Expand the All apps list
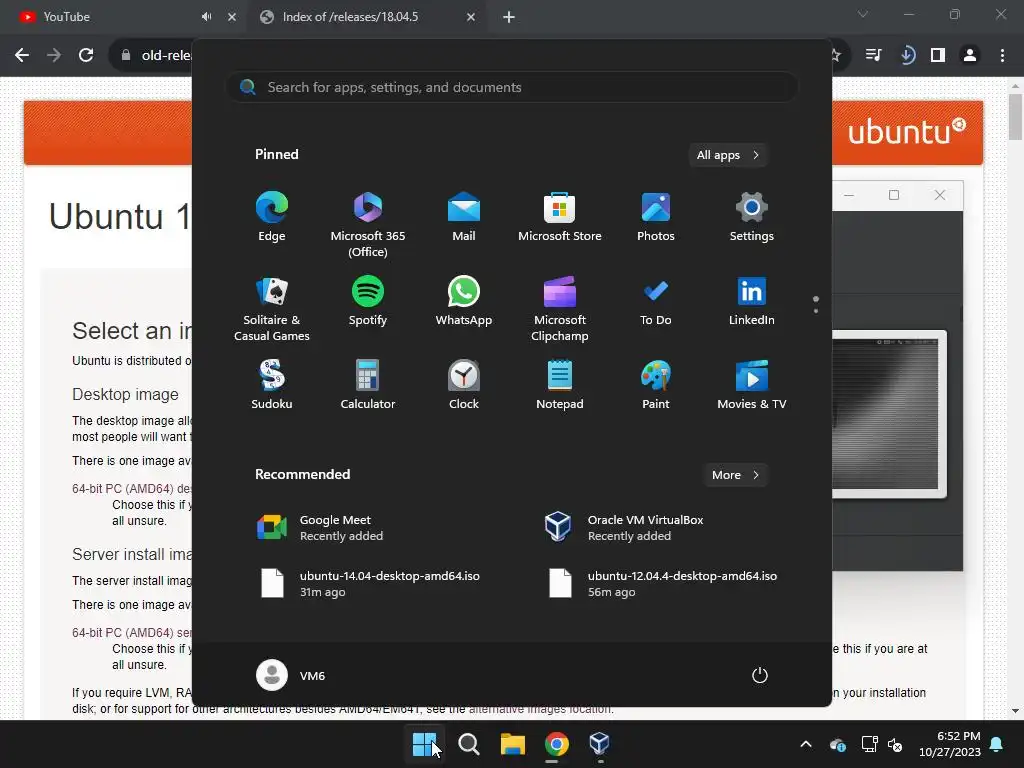Screen dimensions: 1024x768 point(728,155)
